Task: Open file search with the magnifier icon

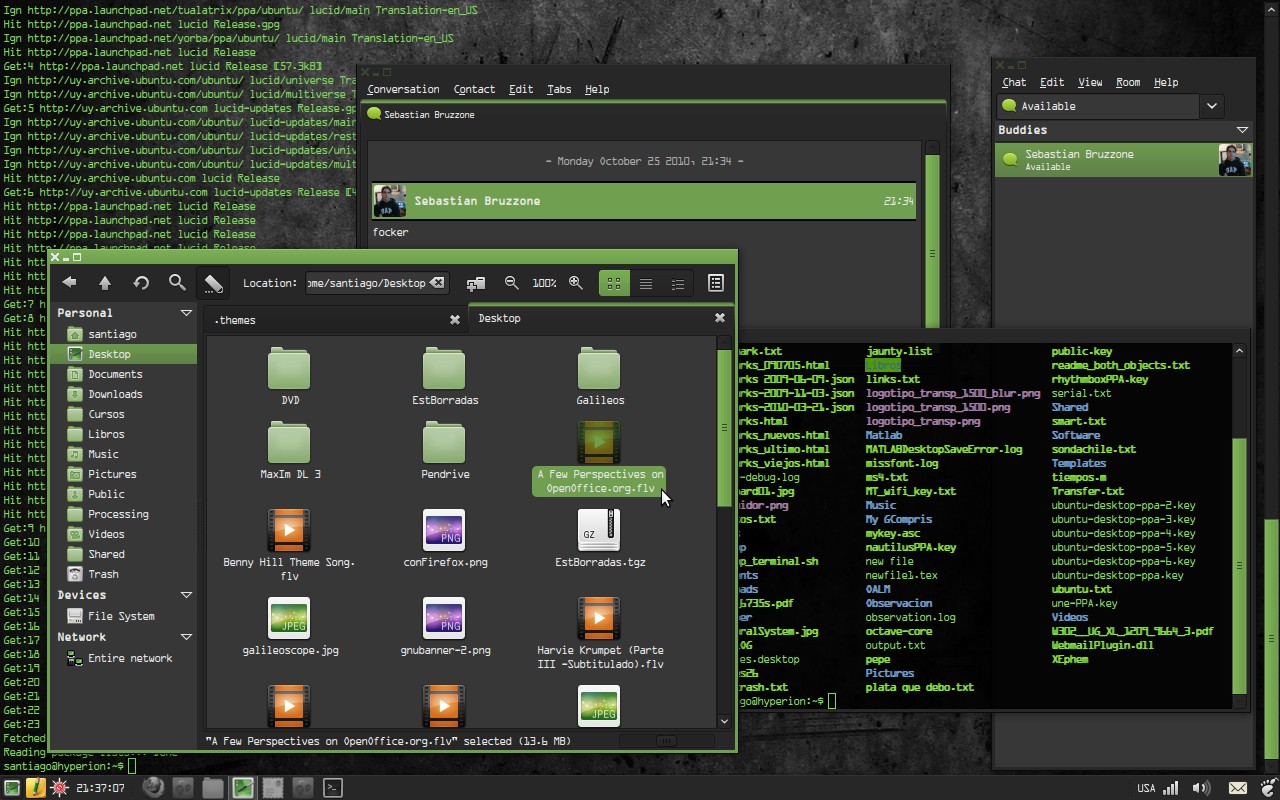Action: [x=177, y=283]
